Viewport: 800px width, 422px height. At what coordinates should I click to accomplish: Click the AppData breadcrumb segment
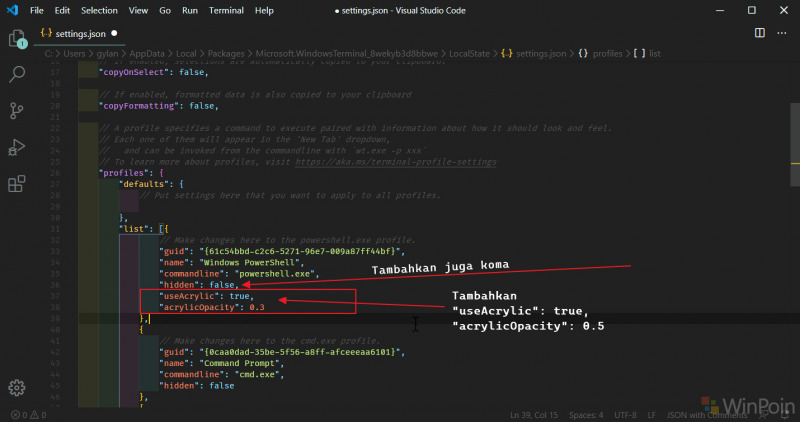click(147, 54)
